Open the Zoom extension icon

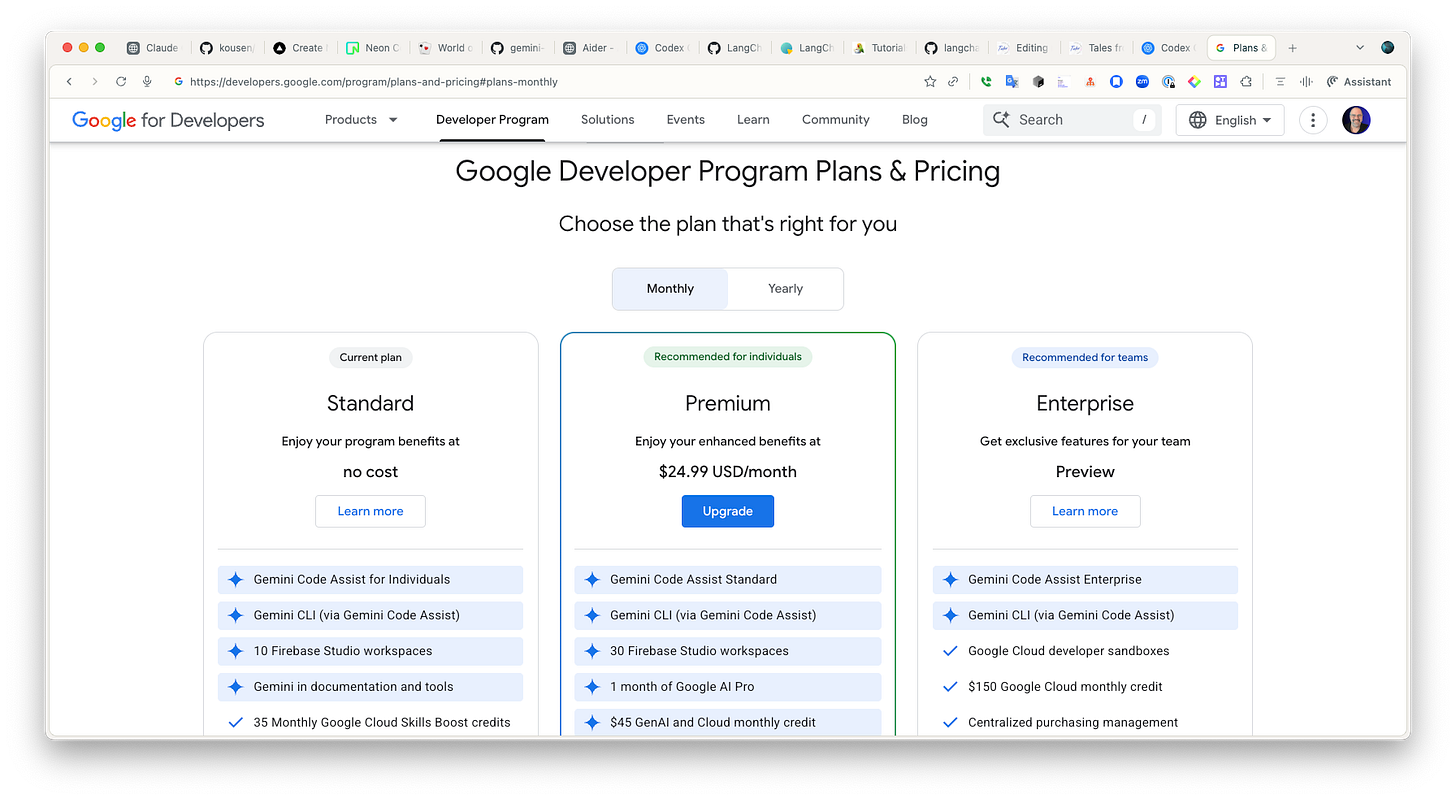[1142, 82]
